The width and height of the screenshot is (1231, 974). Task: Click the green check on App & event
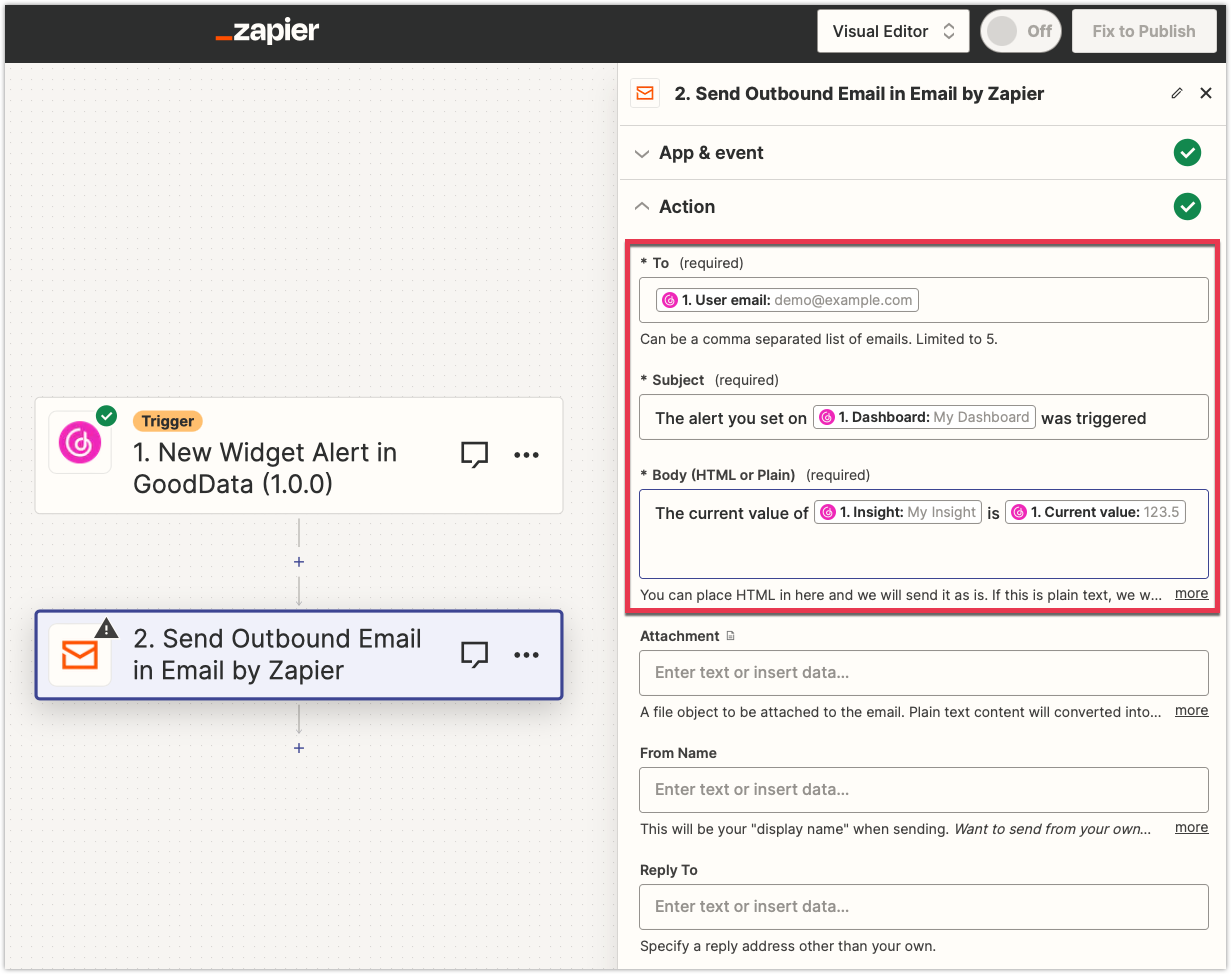(1187, 153)
